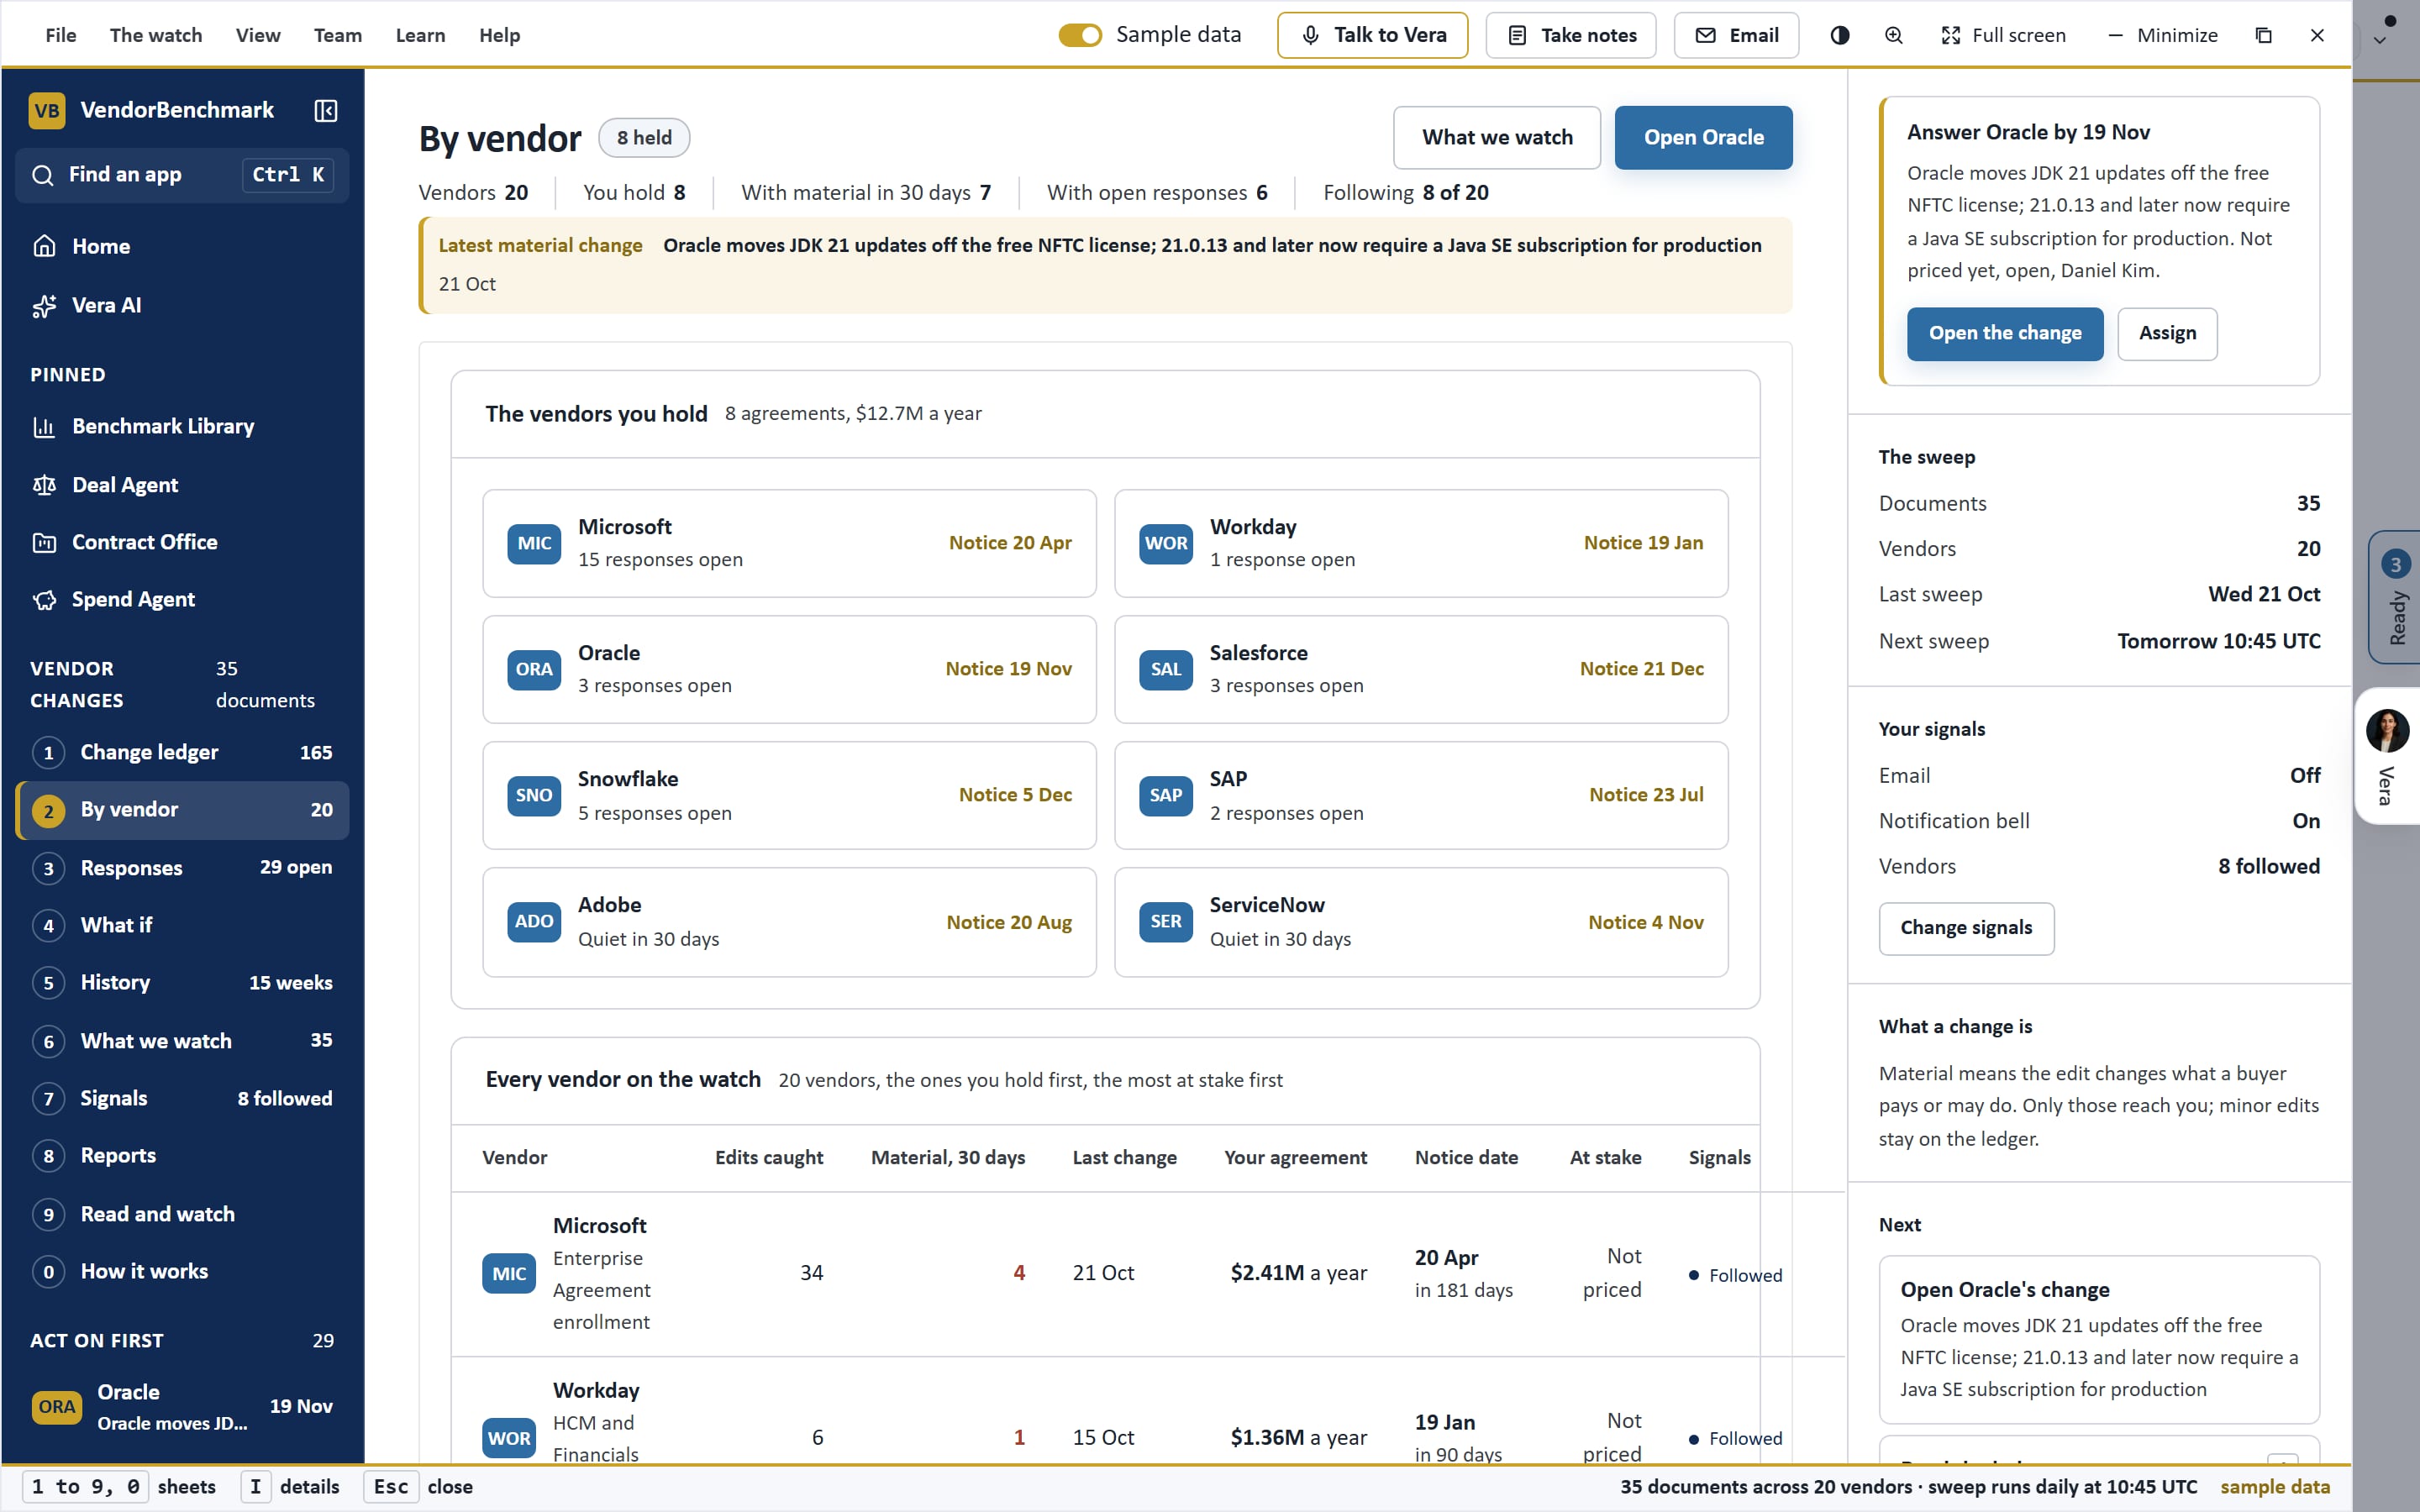The height and width of the screenshot is (1512, 2420).
Task: Sort by At stake column header
Action: point(1605,1157)
